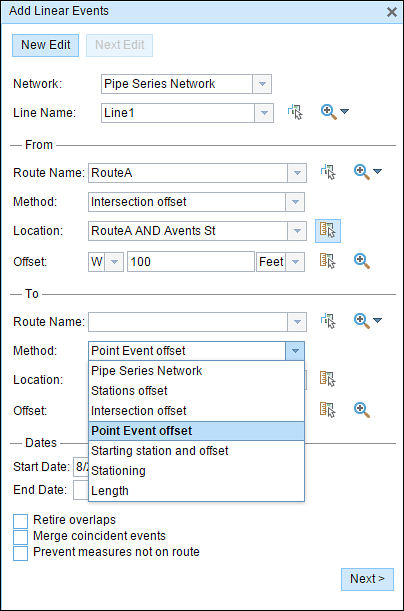This screenshot has width=404, height=611.
Task: Open the offset direction W dropdown
Action: click(114, 261)
